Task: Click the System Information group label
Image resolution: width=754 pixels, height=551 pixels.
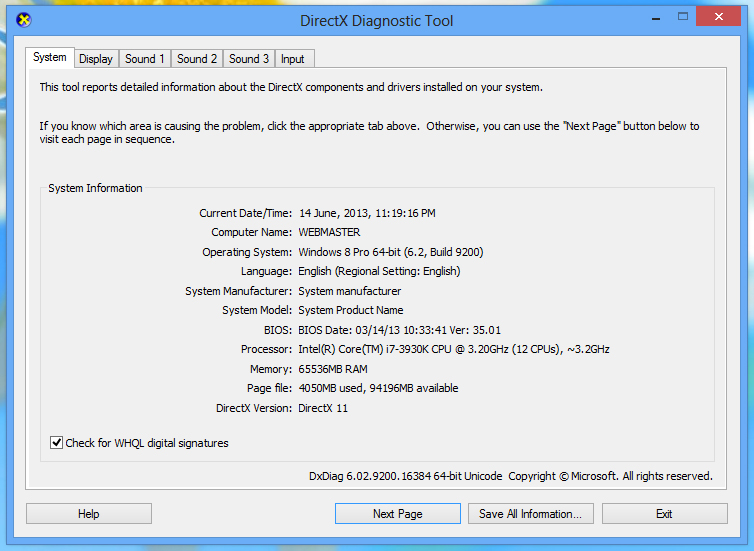Action: 95,188
